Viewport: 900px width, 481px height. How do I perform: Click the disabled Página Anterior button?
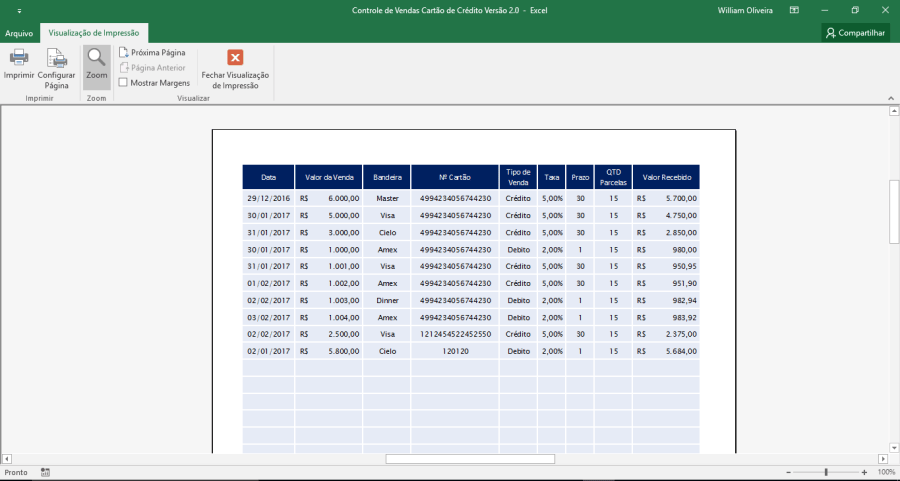click(152, 68)
